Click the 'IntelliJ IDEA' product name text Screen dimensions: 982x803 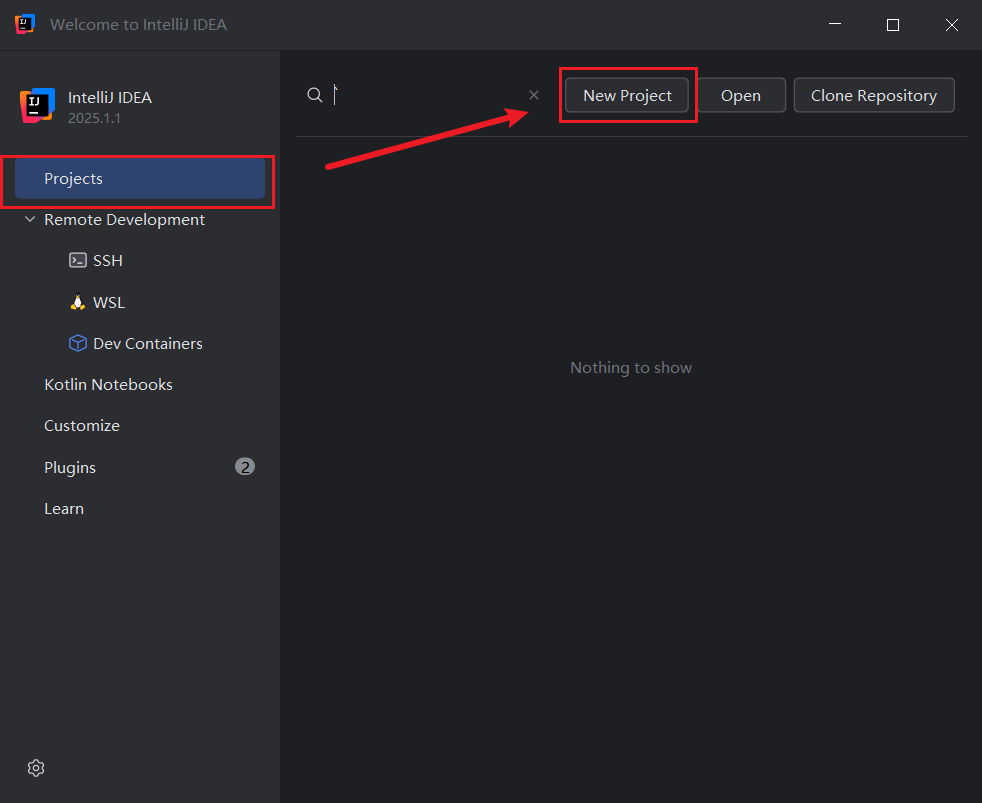[x=110, y=98]
